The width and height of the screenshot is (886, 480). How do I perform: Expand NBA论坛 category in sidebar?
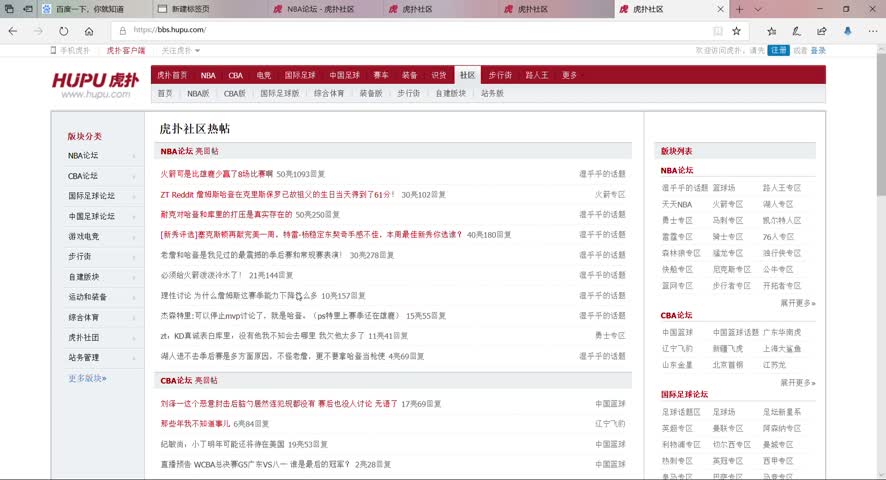click(102, 155)
